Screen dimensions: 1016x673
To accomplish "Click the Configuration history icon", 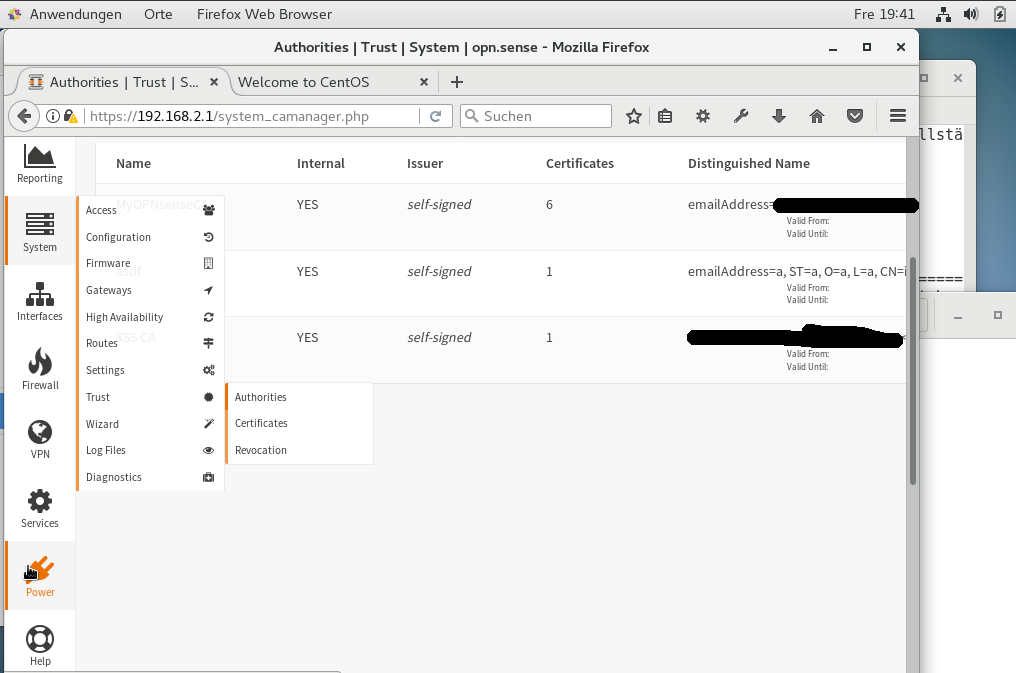I will coord(209,237).
